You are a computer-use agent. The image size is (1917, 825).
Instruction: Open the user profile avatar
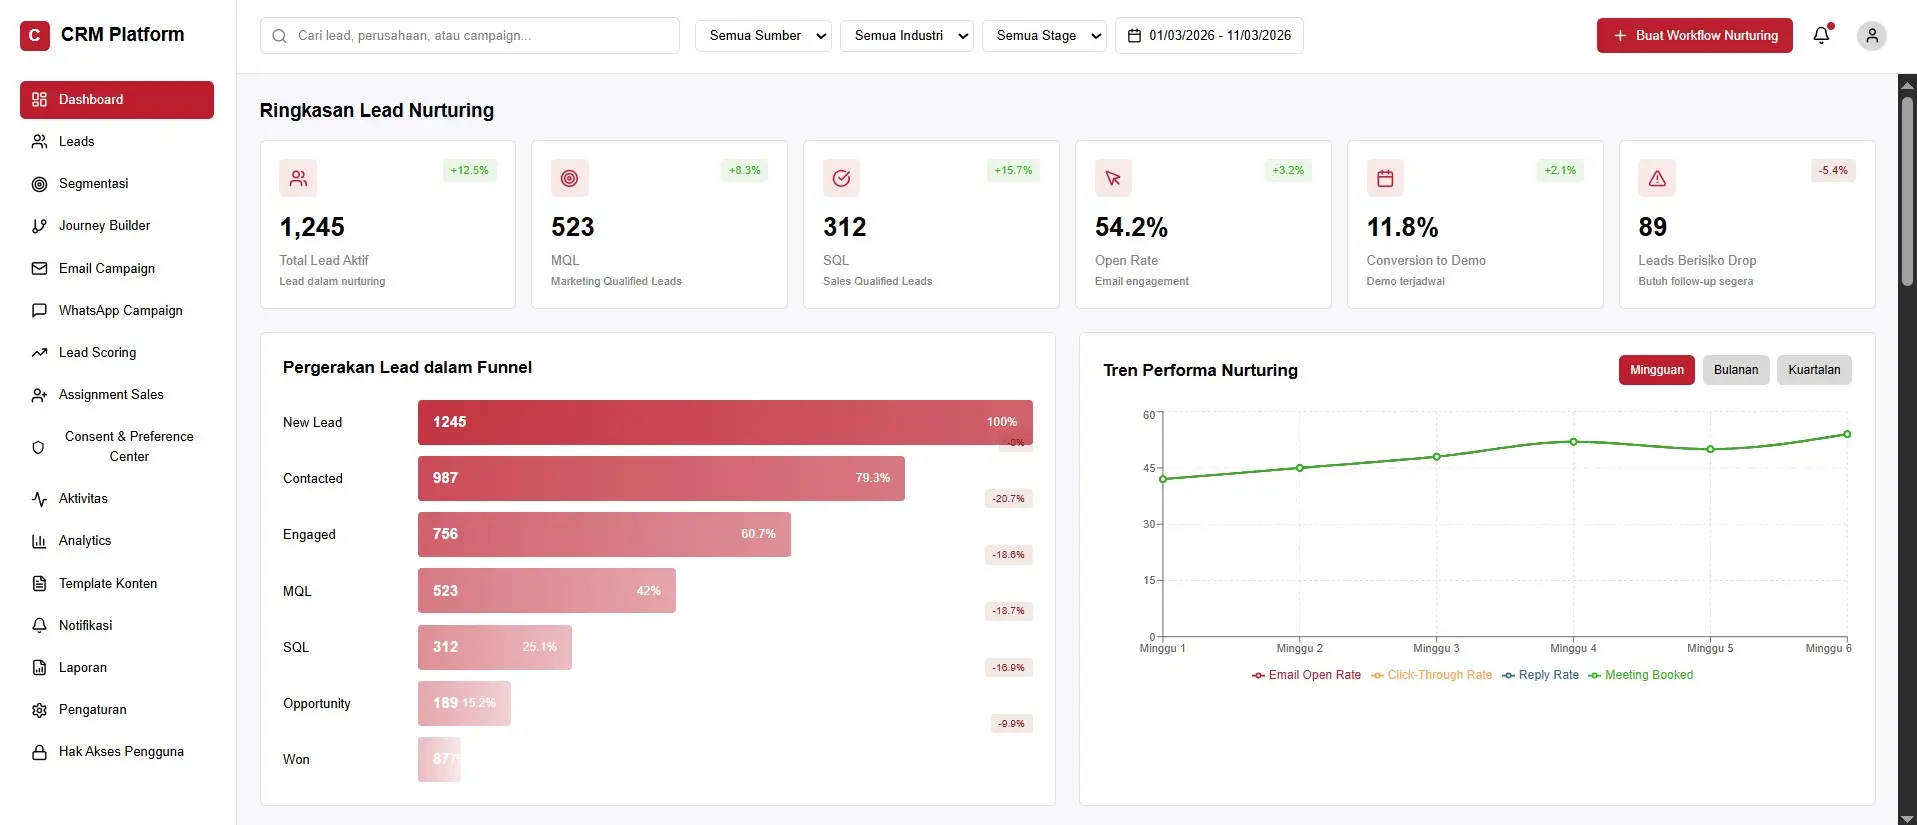point(1871,36)
